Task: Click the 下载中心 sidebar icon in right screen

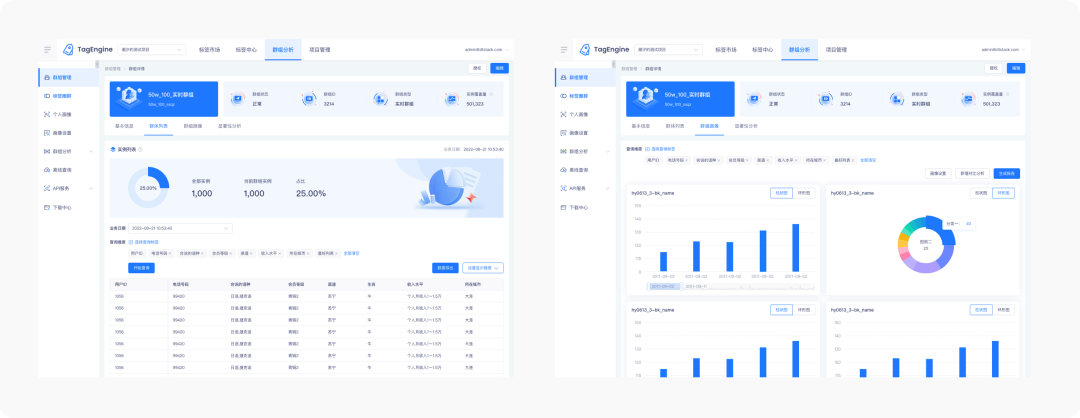Action: [563, 207]
